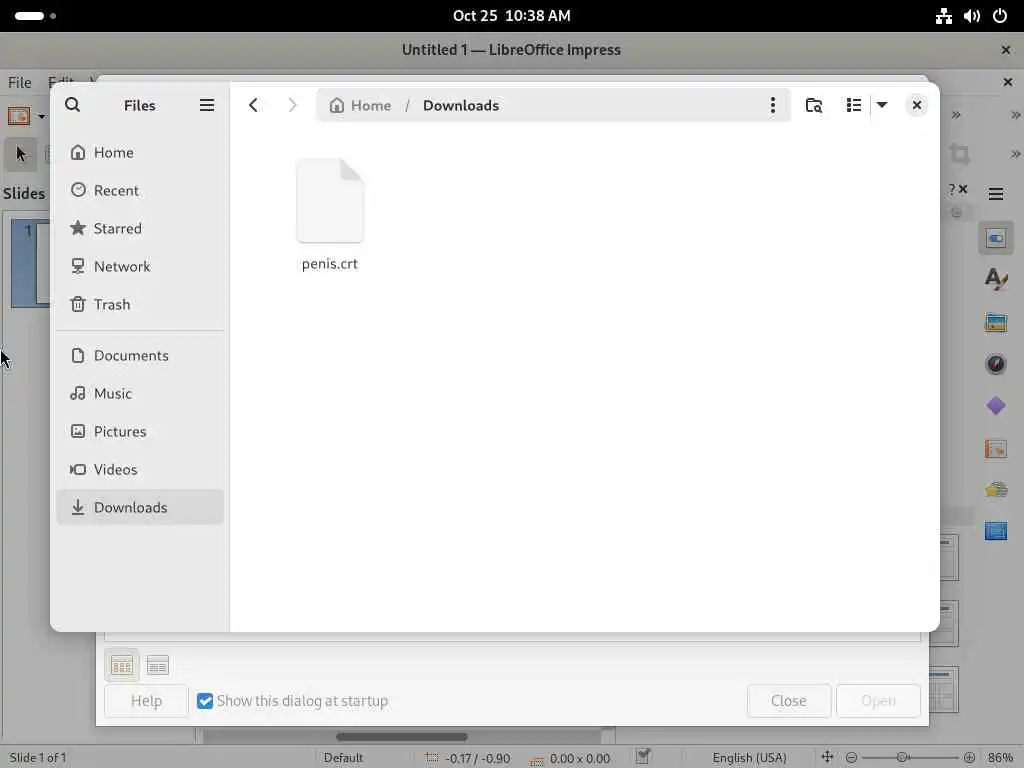Click the 86% zoom level
Image resolution: width=1024 pixels, height=768 pixels.
pyautogui.click(x=999, y=758)
